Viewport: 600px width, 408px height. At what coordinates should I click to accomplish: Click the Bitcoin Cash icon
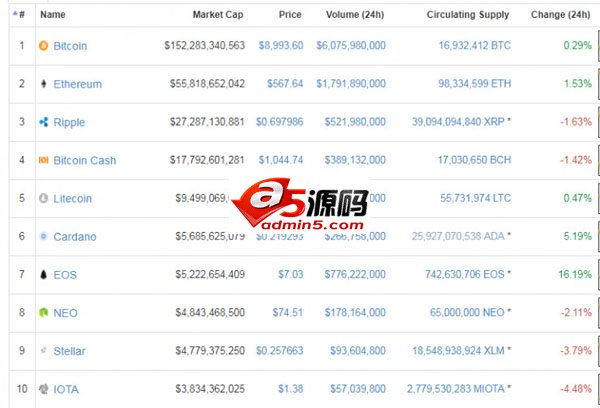pos(44,160)
